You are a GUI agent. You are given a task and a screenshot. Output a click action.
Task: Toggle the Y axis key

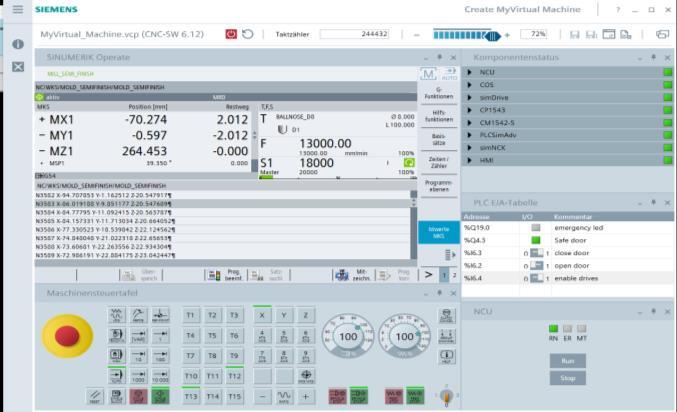pos(284,315)
